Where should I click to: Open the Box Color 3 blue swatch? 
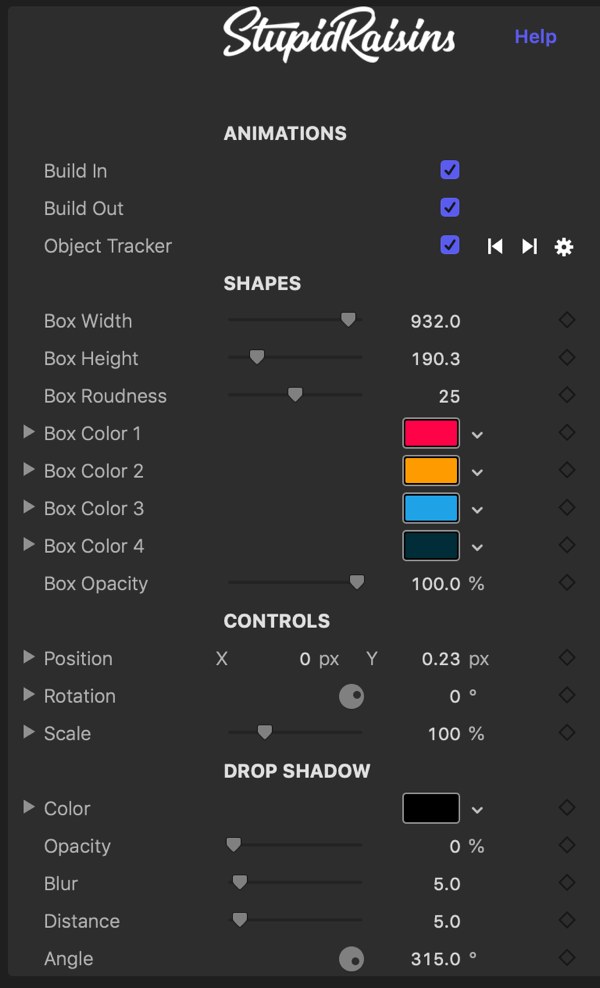(x=431, y=508)
